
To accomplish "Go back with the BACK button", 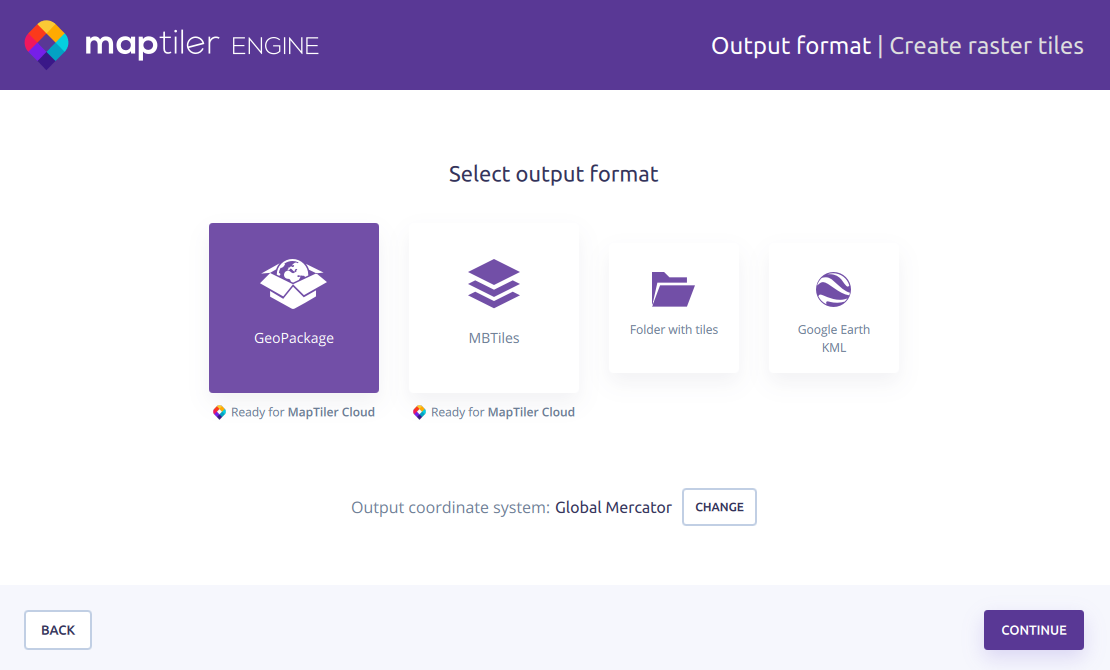I will pyautogui.click(x=58, y=630).
